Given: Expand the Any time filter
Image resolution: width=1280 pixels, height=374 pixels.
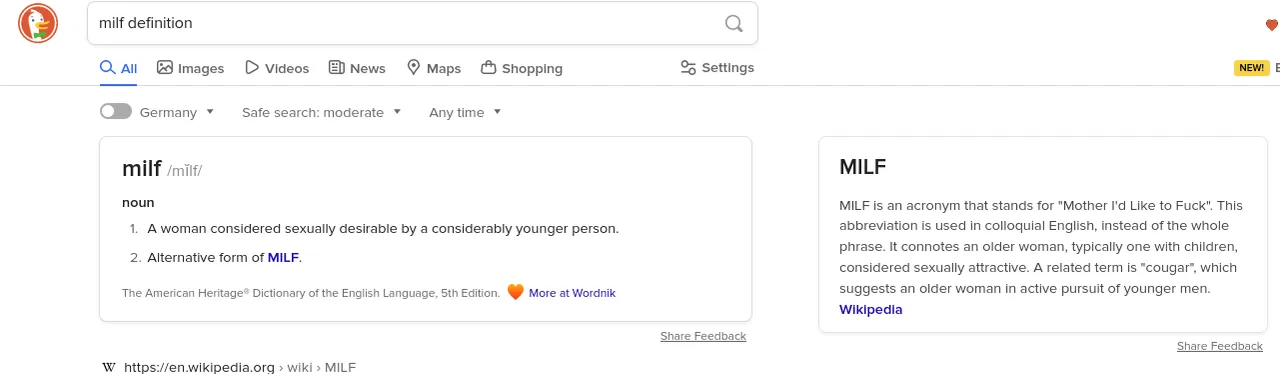Looking at the screenshot, I should pos(465,112).
